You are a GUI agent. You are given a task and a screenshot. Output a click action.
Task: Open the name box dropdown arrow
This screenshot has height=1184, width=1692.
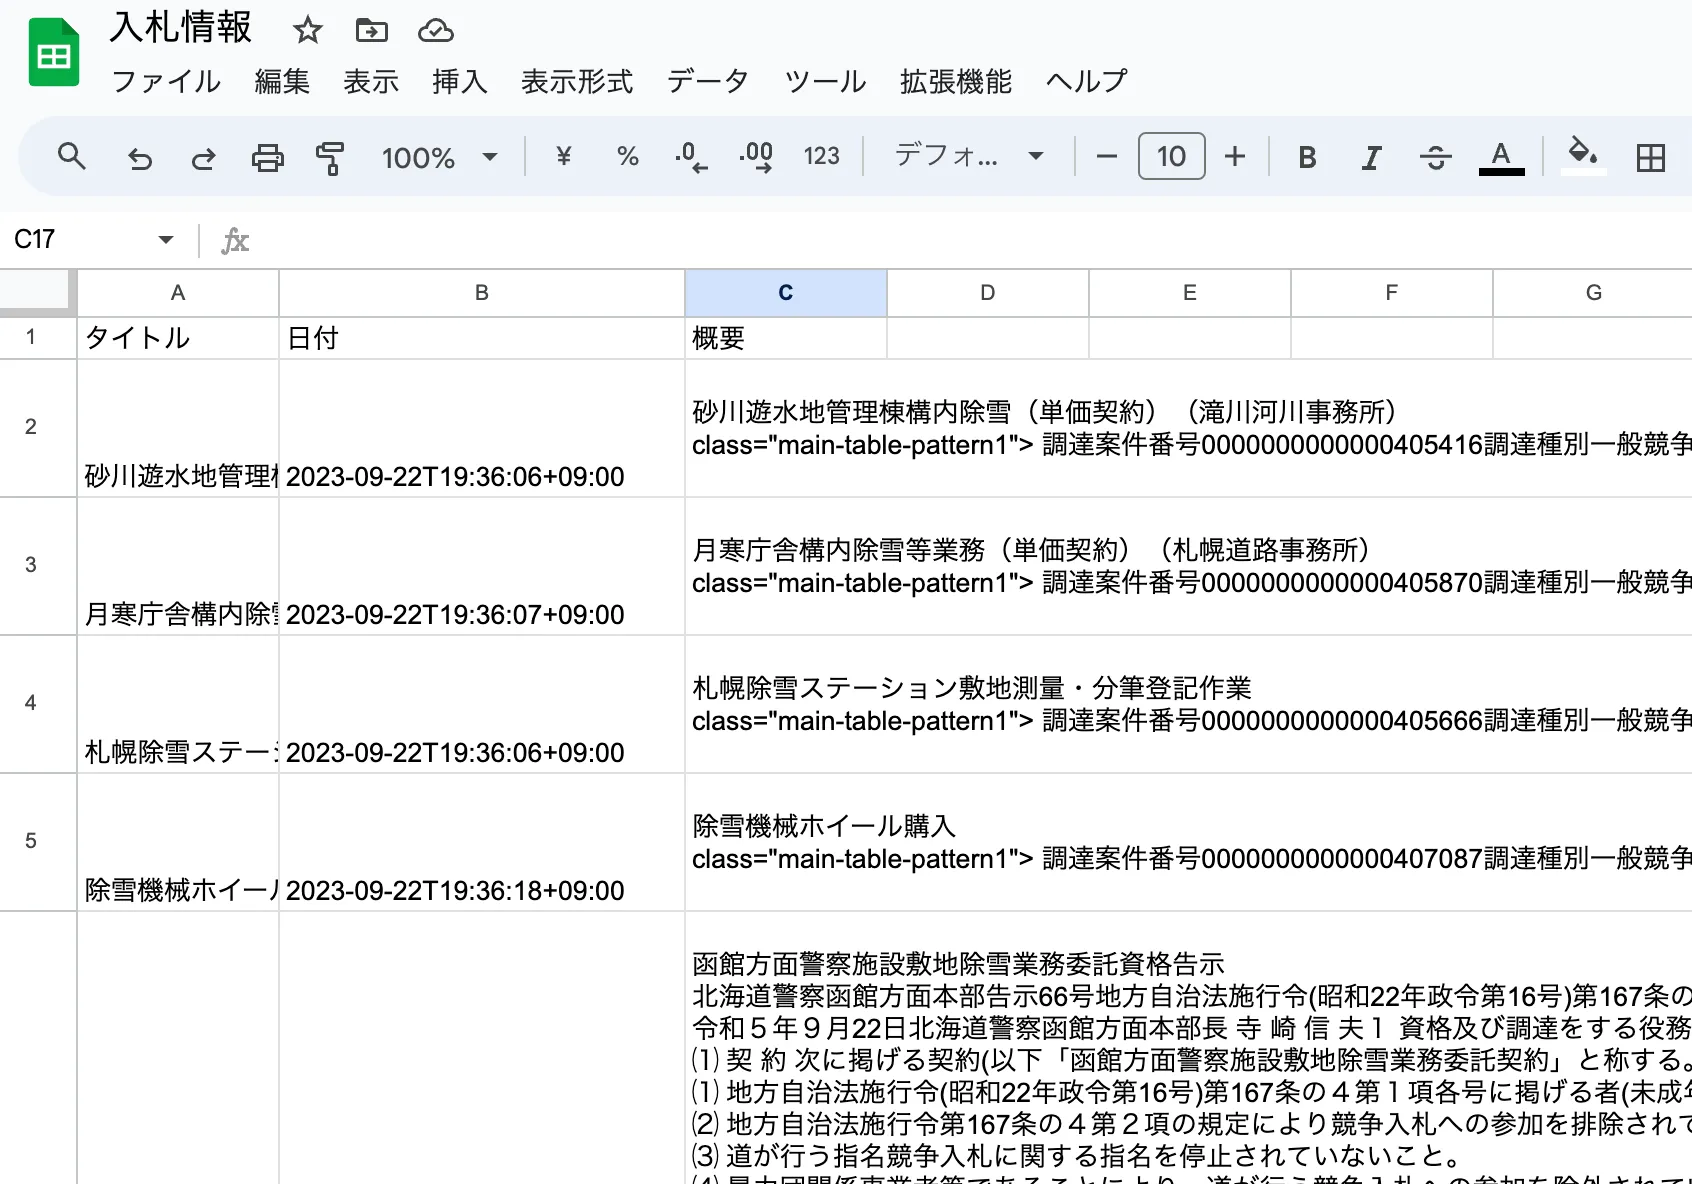coord(166,239)
